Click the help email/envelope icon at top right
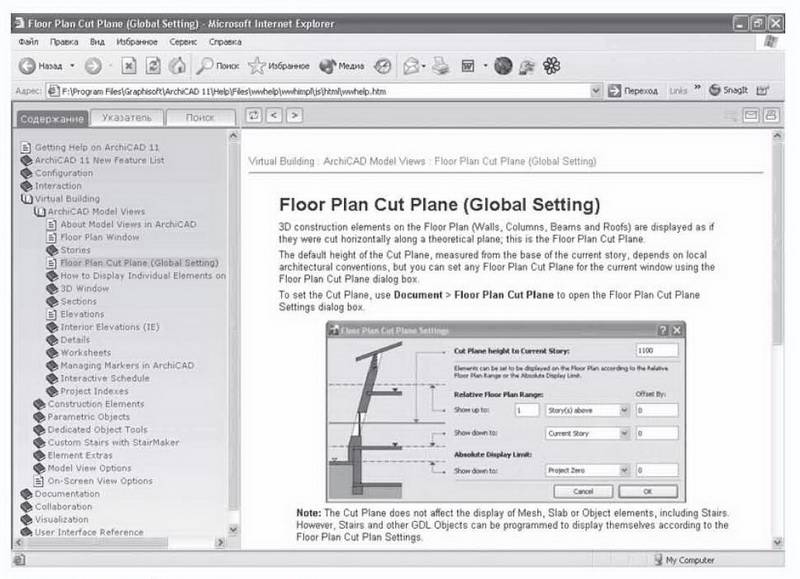Viewport: 800px width, 579px height. coord(751,116)
